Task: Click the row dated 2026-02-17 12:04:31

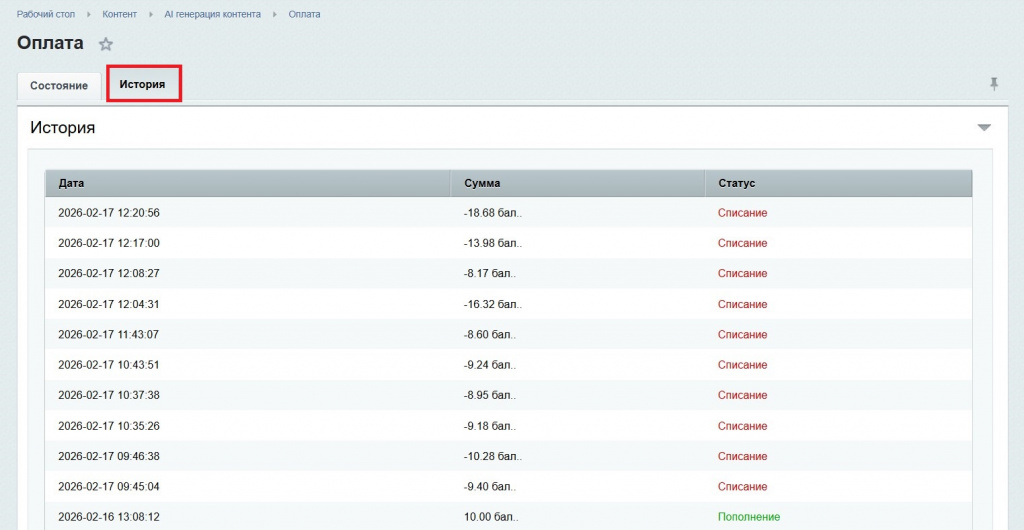Action: pyautogui.click(x=109, y=304)
